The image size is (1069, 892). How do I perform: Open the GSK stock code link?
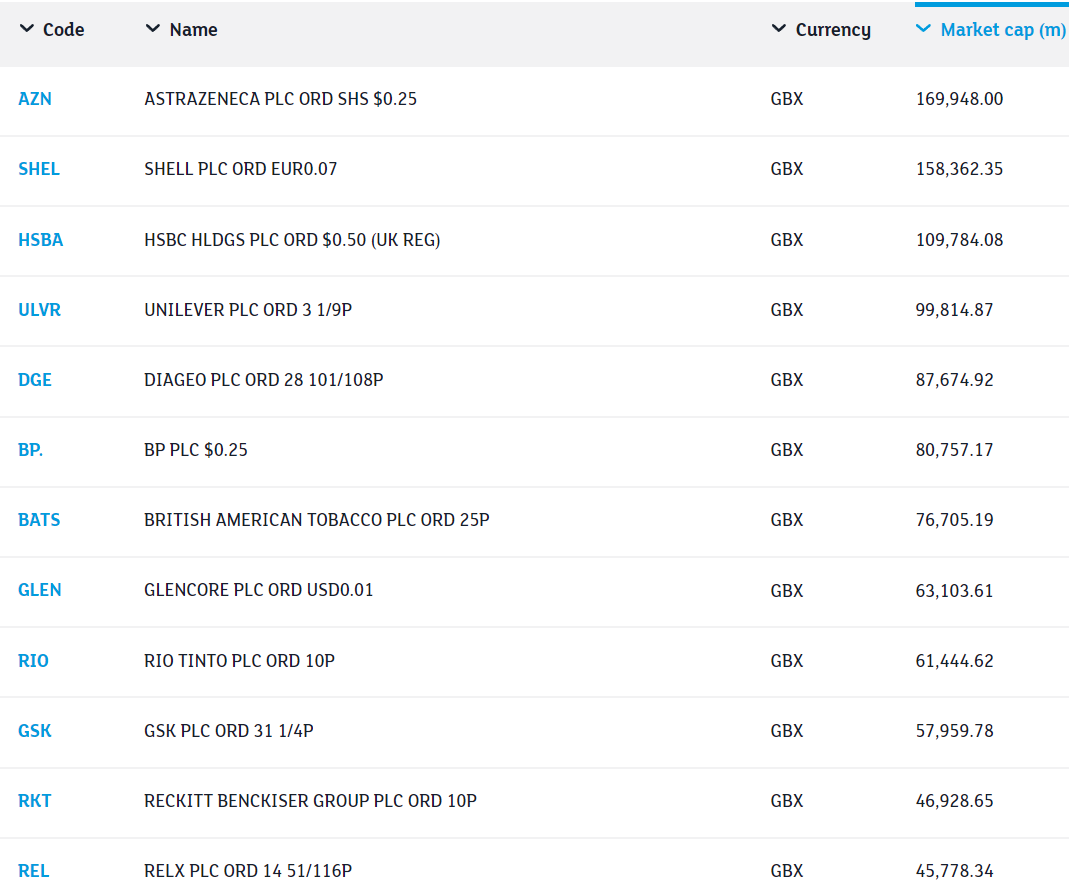point(35,731)
